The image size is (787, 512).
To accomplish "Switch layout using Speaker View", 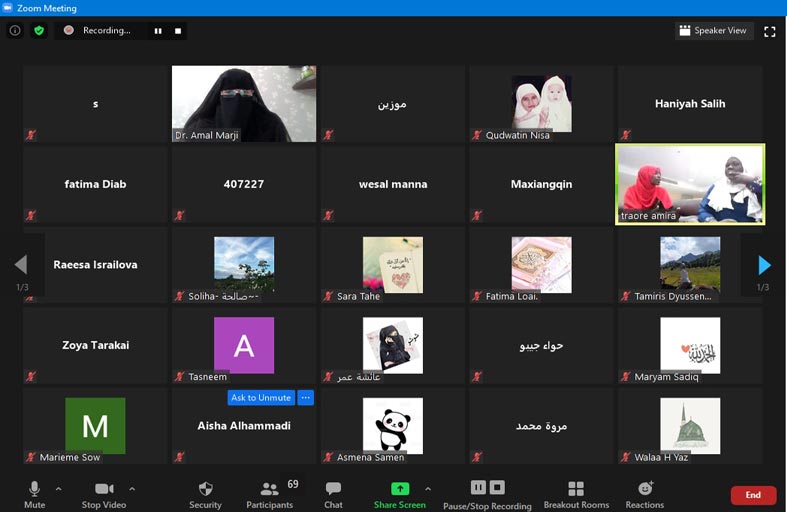I will (x=714, y=31).
